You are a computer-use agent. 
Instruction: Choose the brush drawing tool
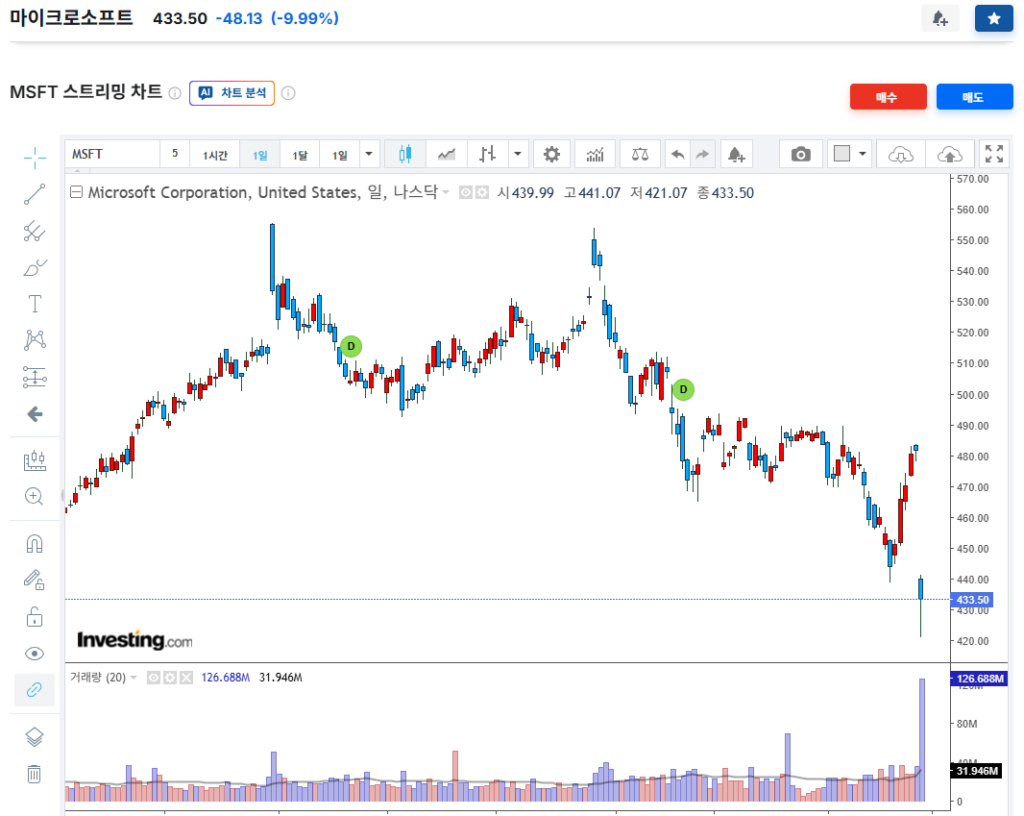34,267
